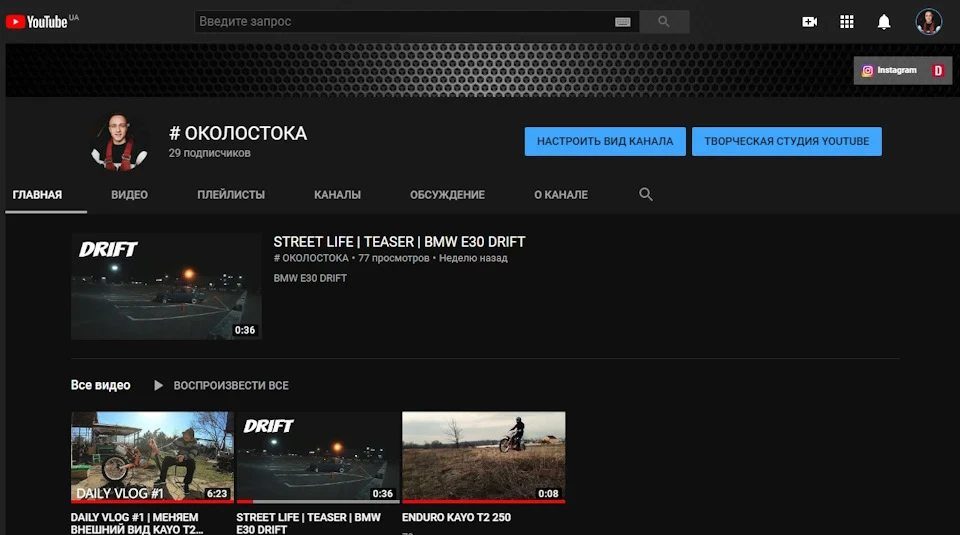Click the 29 подписчиков subscriber count
960x535 pixels.
(209, 153)
